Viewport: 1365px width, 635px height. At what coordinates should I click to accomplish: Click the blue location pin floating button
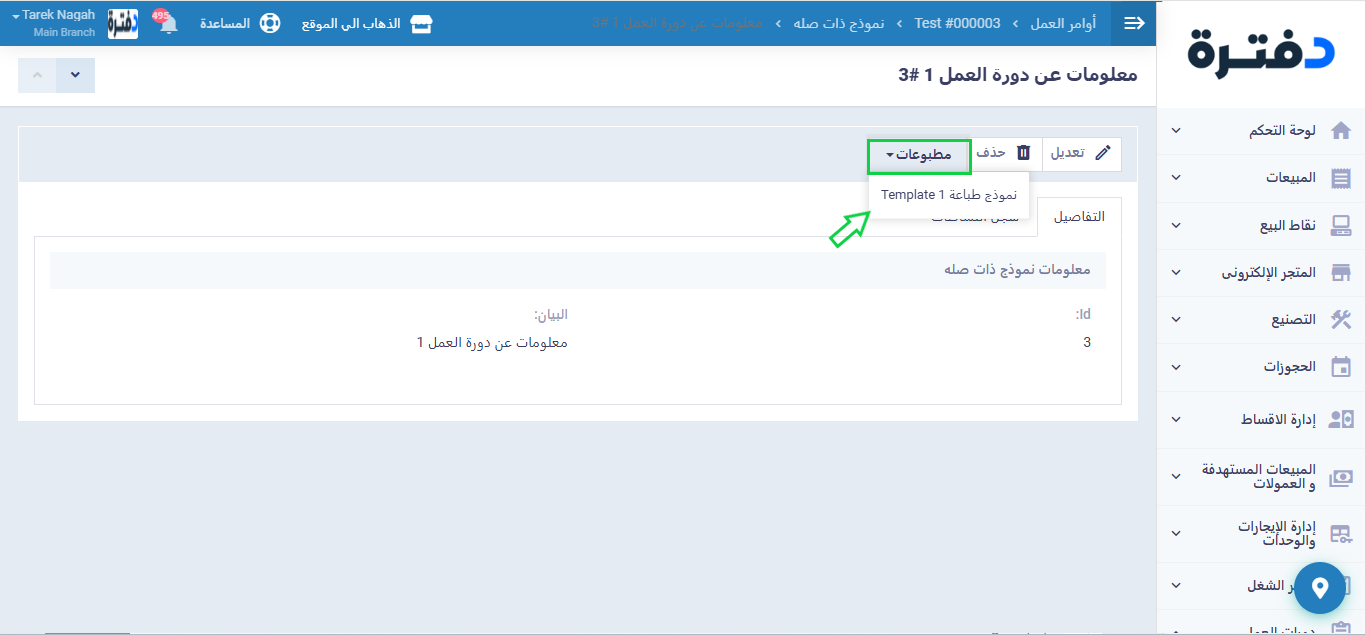coord(1320,588)
